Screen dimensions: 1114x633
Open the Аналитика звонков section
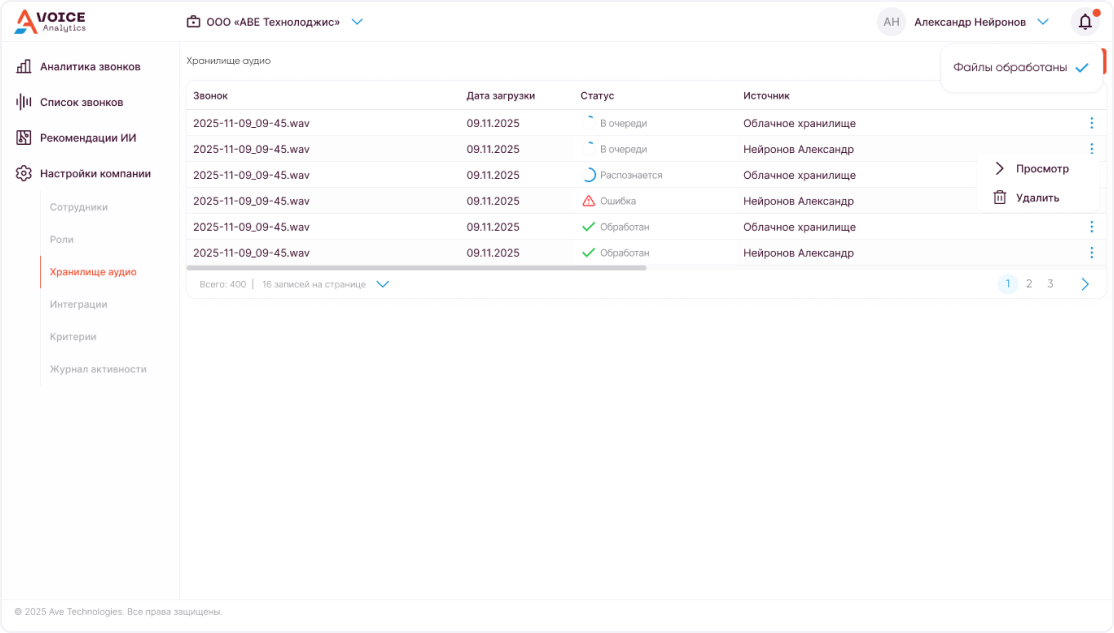click(x=89, y=67)
